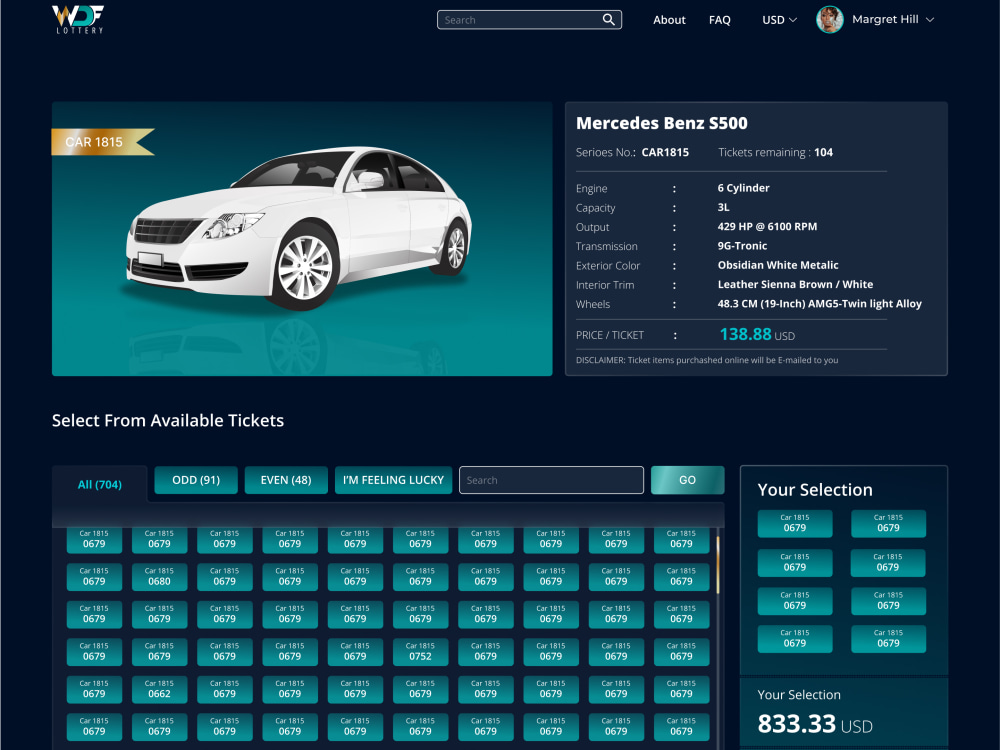This screenshot has height=750, width=1000.
Task: Select ticket number 0752
Action: (420, 652)
